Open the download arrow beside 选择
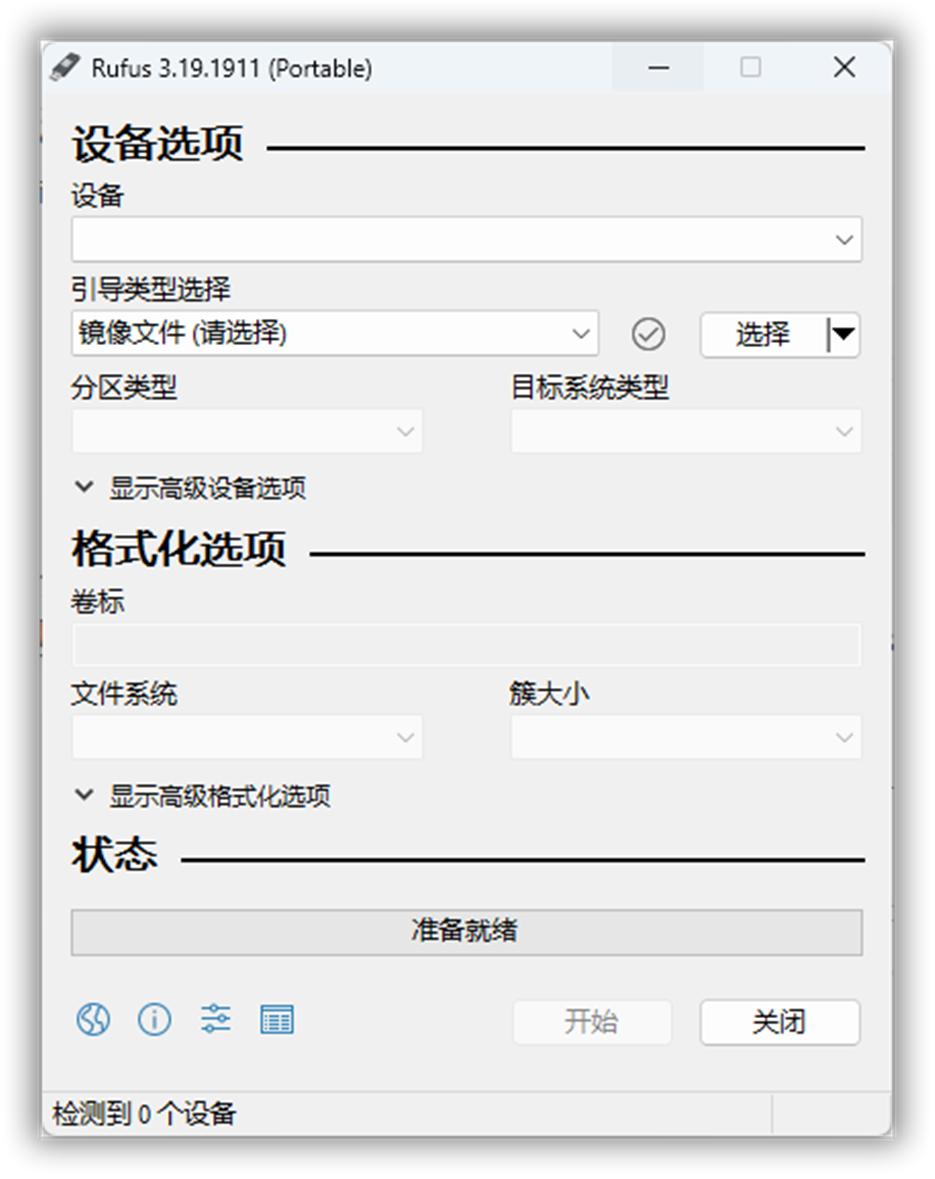This screenshot has height=1179, width=935. [x=845, y=334]
